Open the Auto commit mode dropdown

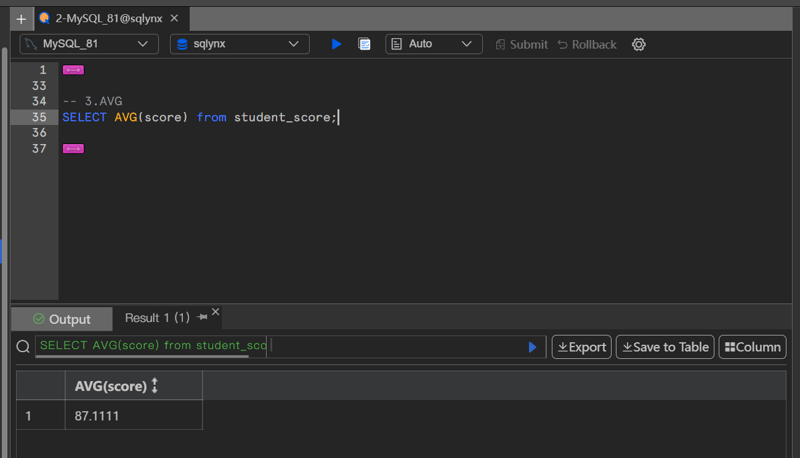434,44
